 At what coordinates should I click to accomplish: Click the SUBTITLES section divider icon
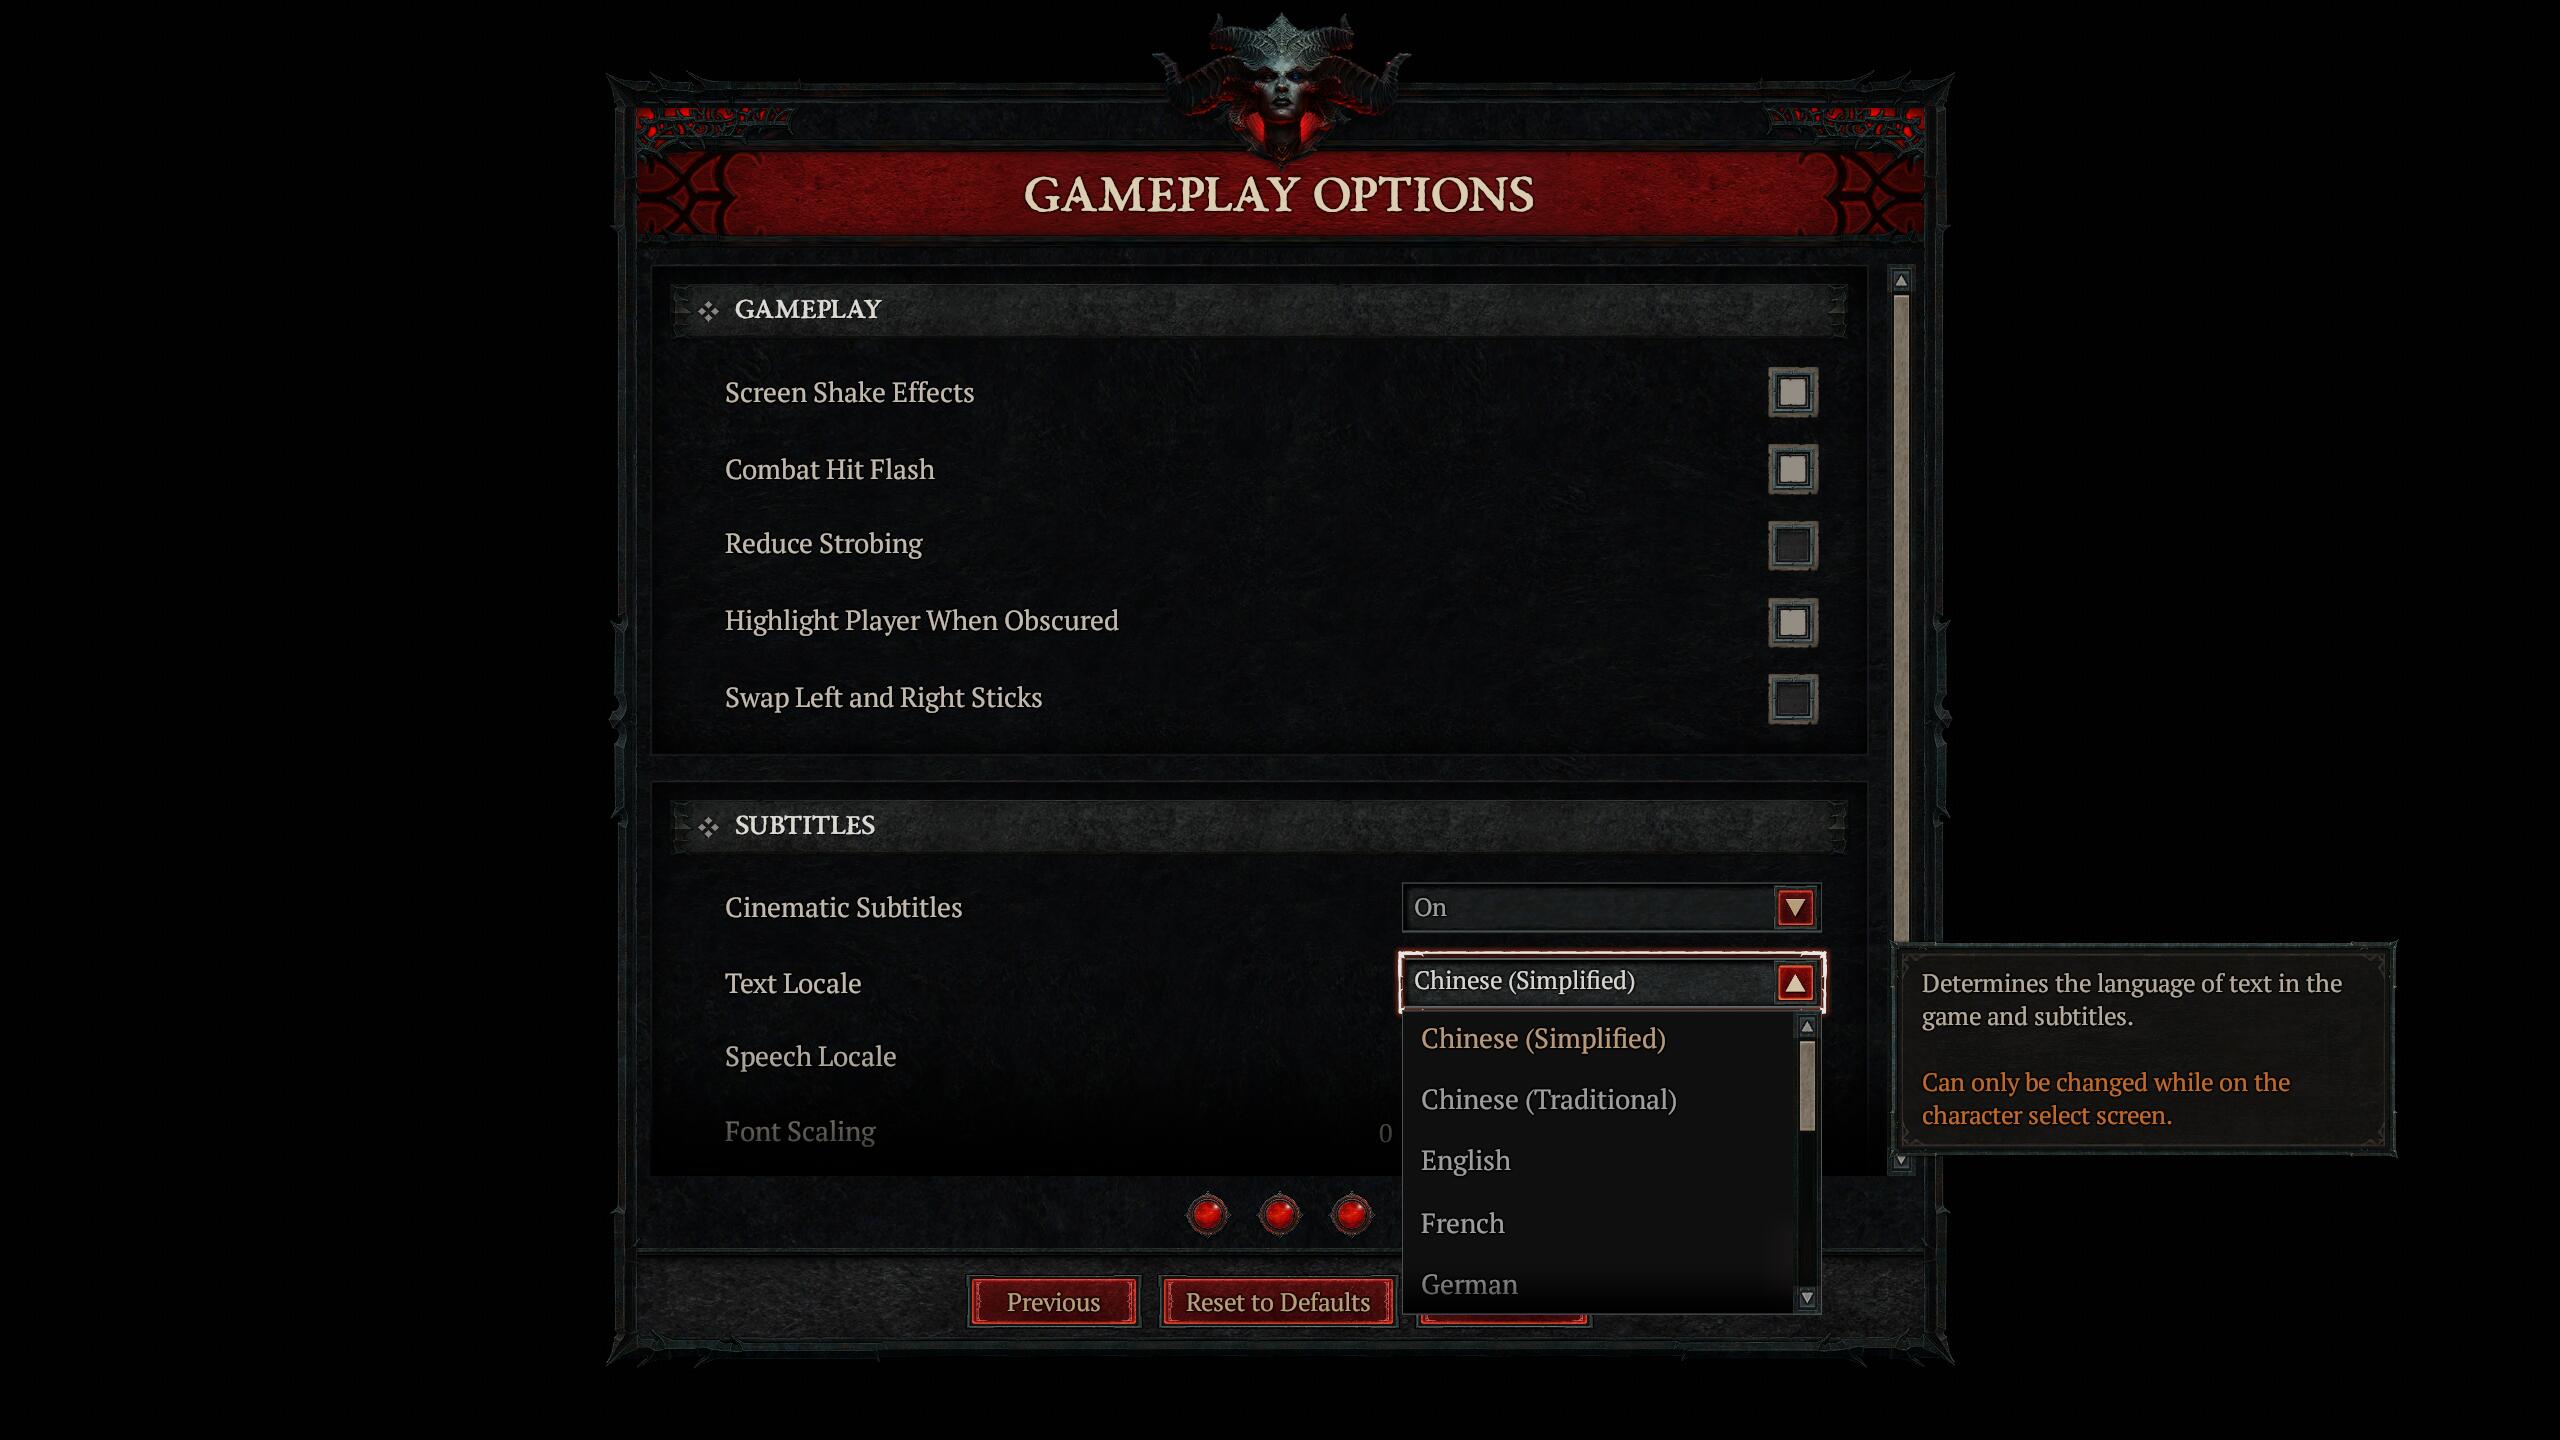coord(705,823)
